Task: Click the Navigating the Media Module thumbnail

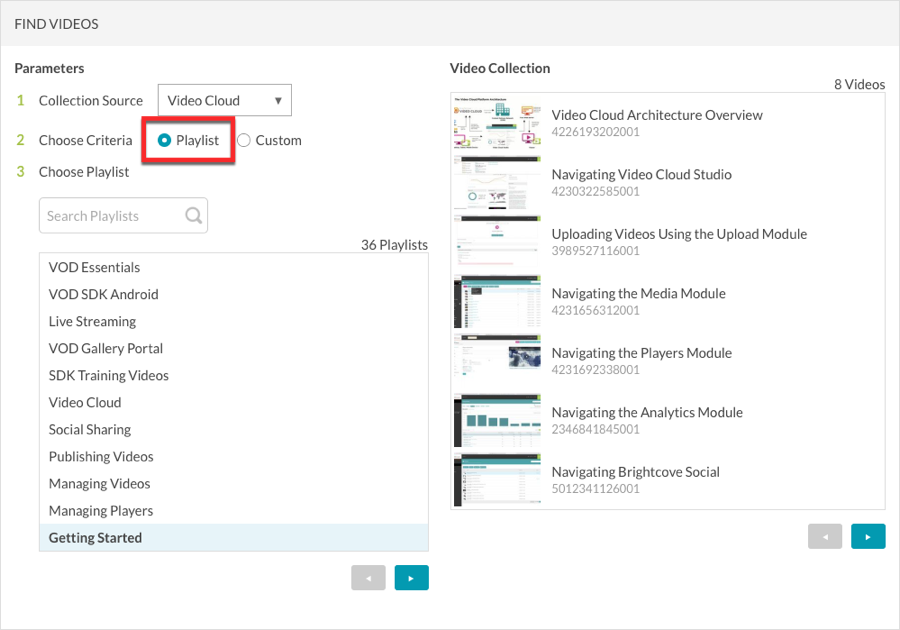Action: [497, 301]
